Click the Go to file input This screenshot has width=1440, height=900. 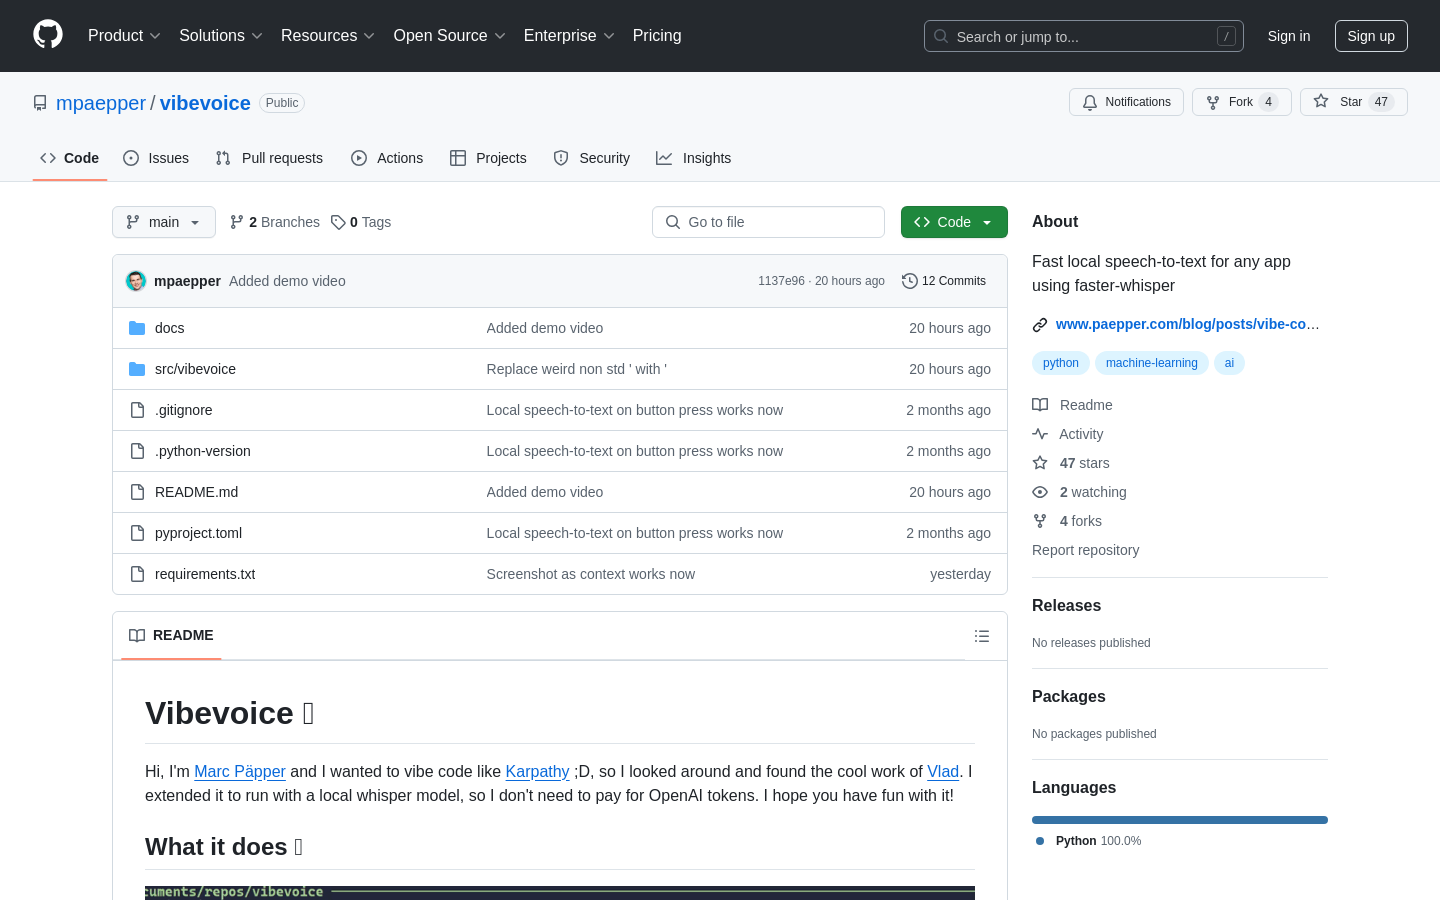coord(768,222)
